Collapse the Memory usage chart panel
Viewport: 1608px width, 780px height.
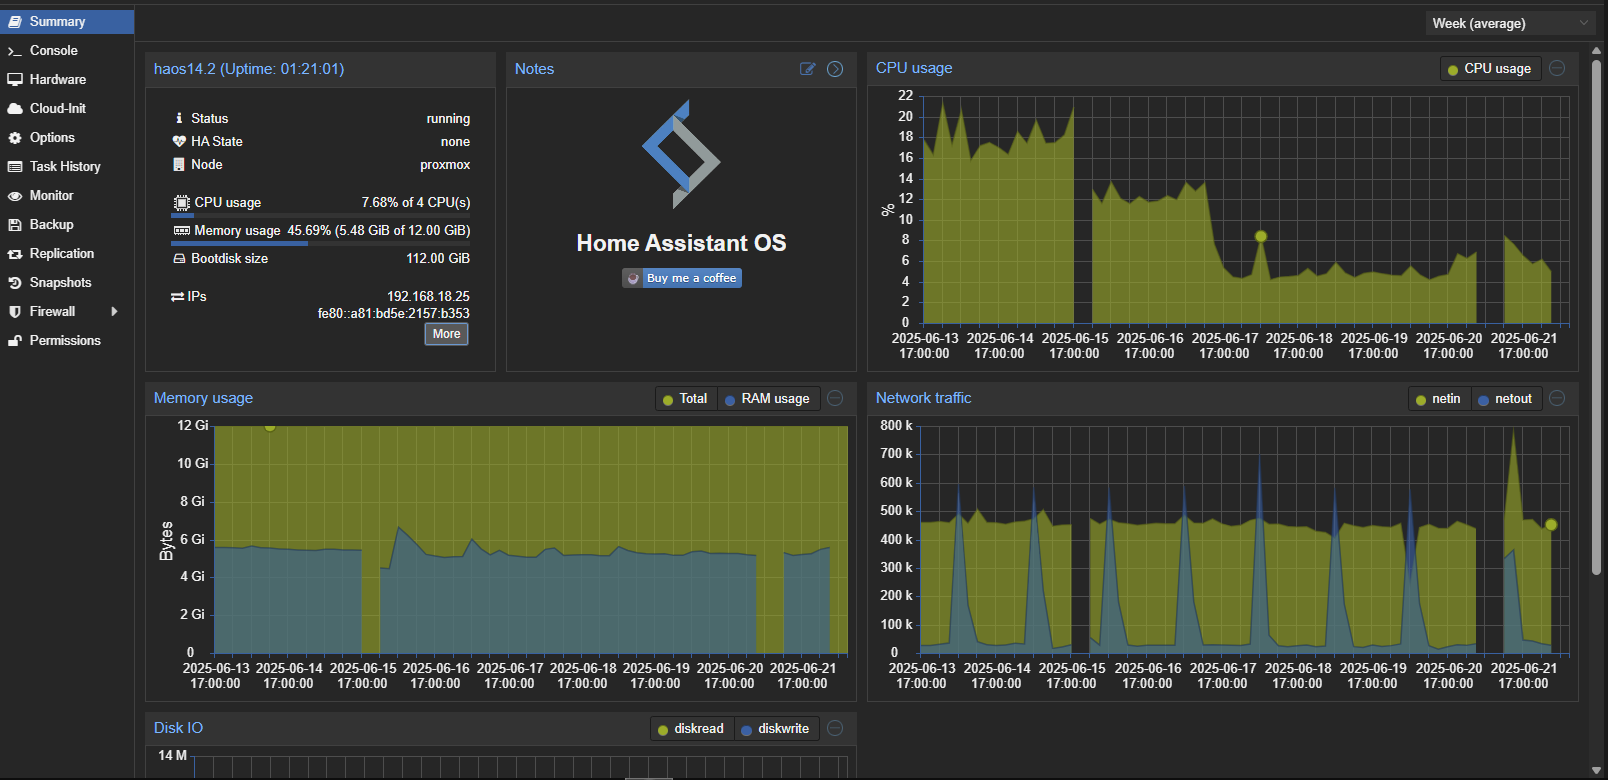coord(835,398)
